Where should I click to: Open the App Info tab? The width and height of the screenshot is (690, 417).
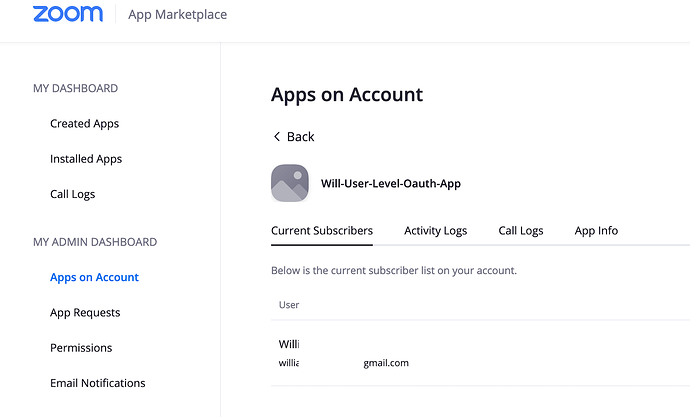pos(596,231)
